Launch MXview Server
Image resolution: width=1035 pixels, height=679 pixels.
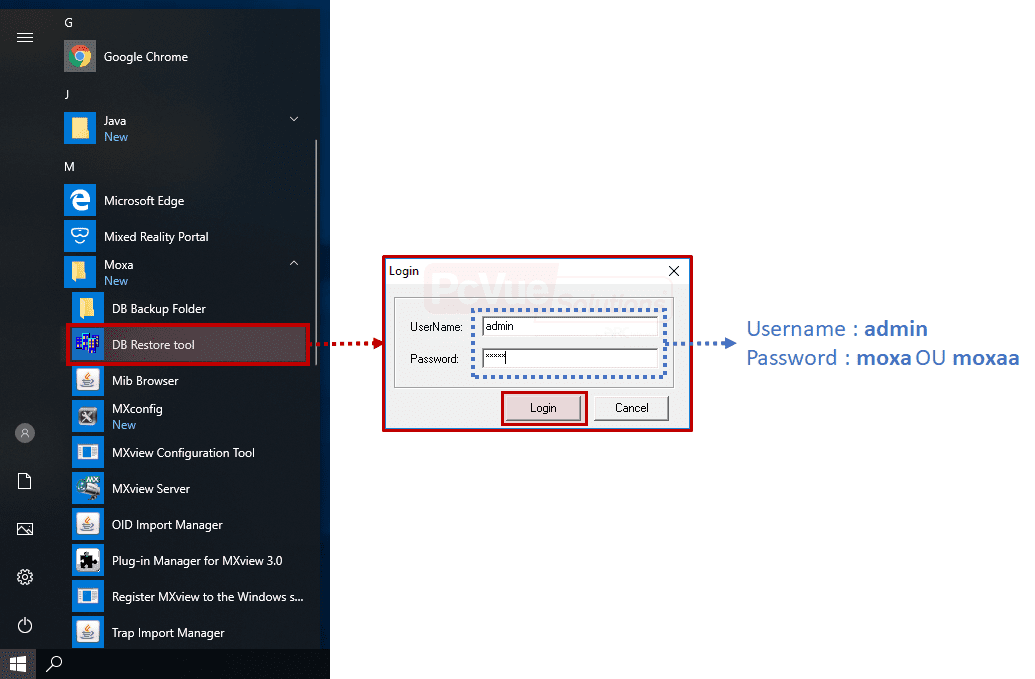point(150,489)
